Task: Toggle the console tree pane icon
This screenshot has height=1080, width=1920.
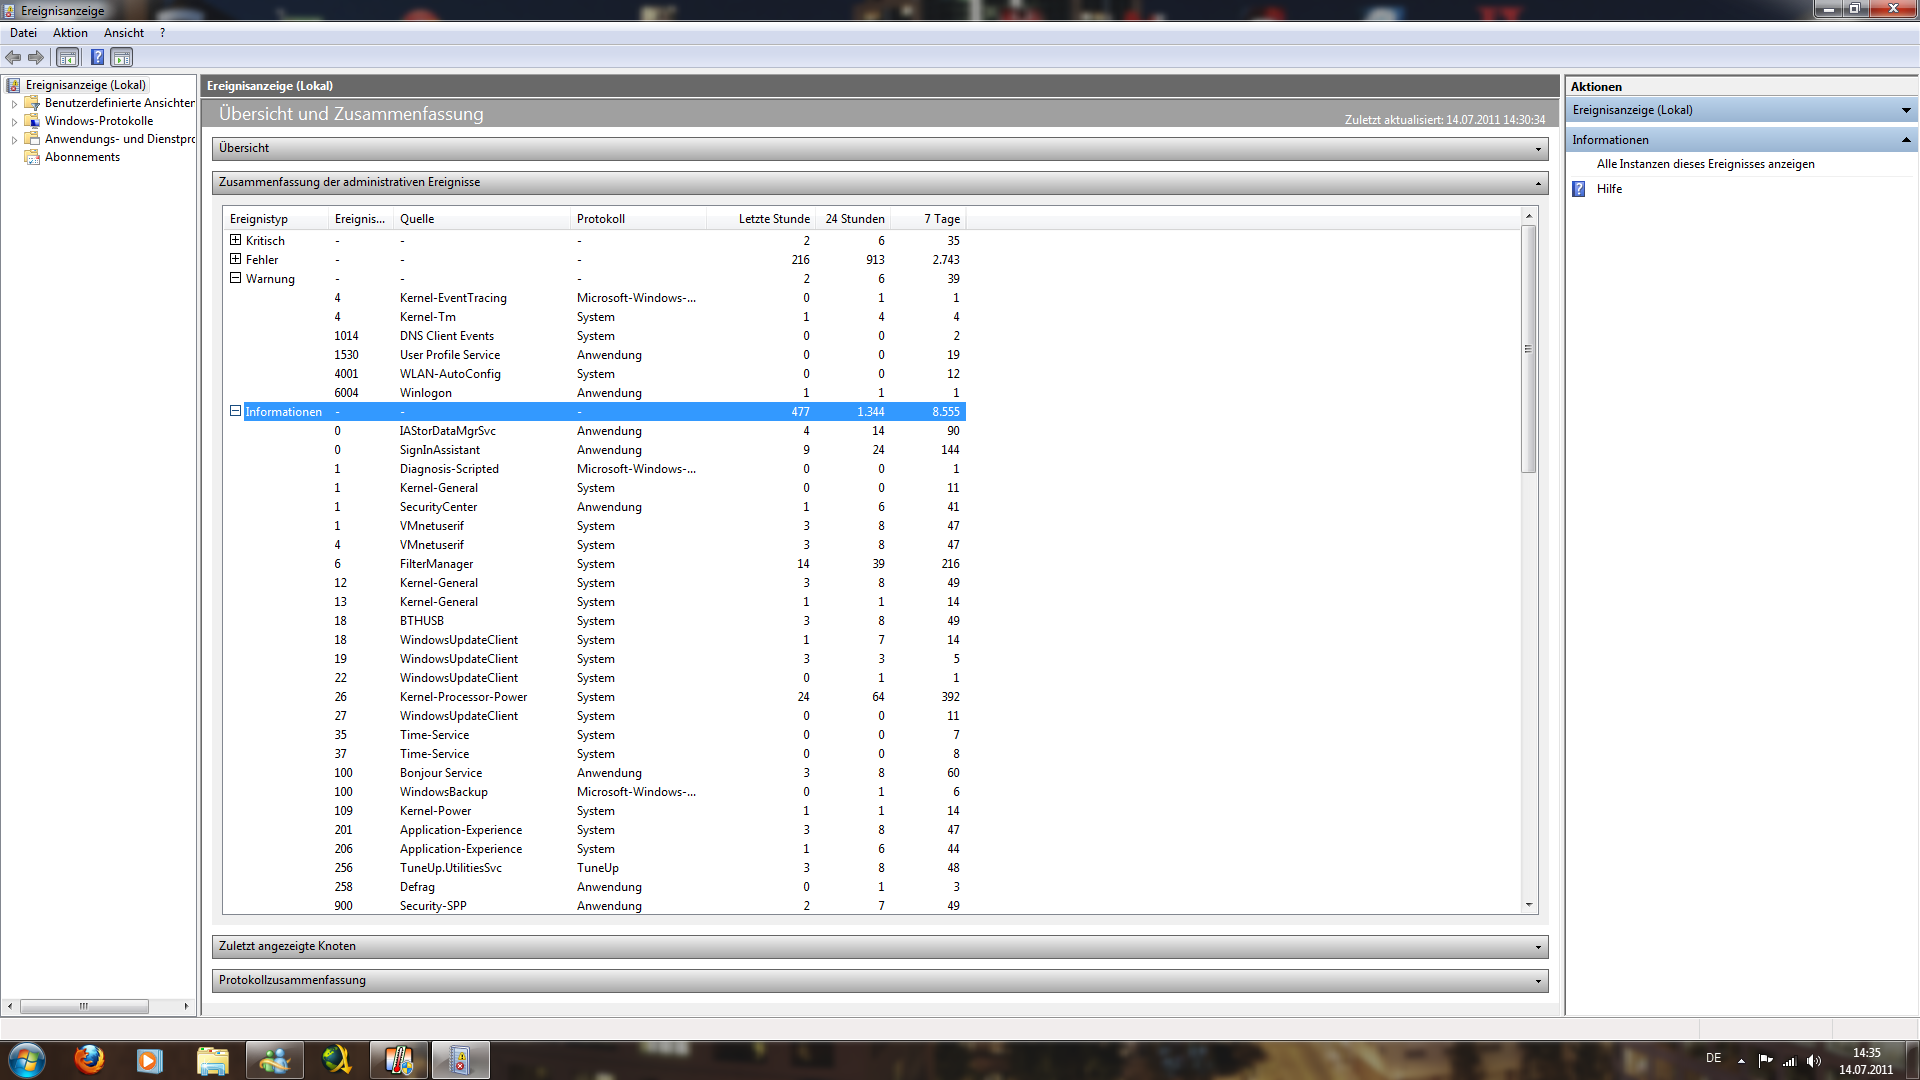Action: click(67, 58)
